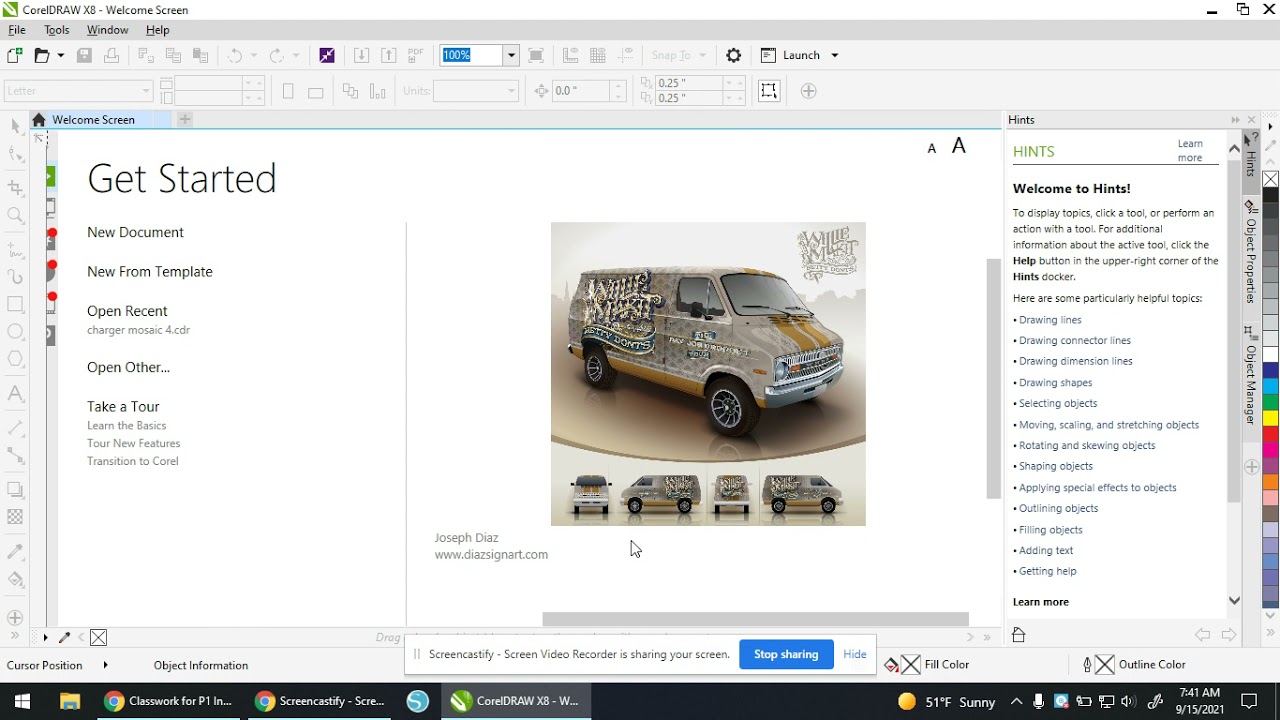Switch to Object Properties docker tab
This screenshot has height=720, width=1280.
(1251, 252)
